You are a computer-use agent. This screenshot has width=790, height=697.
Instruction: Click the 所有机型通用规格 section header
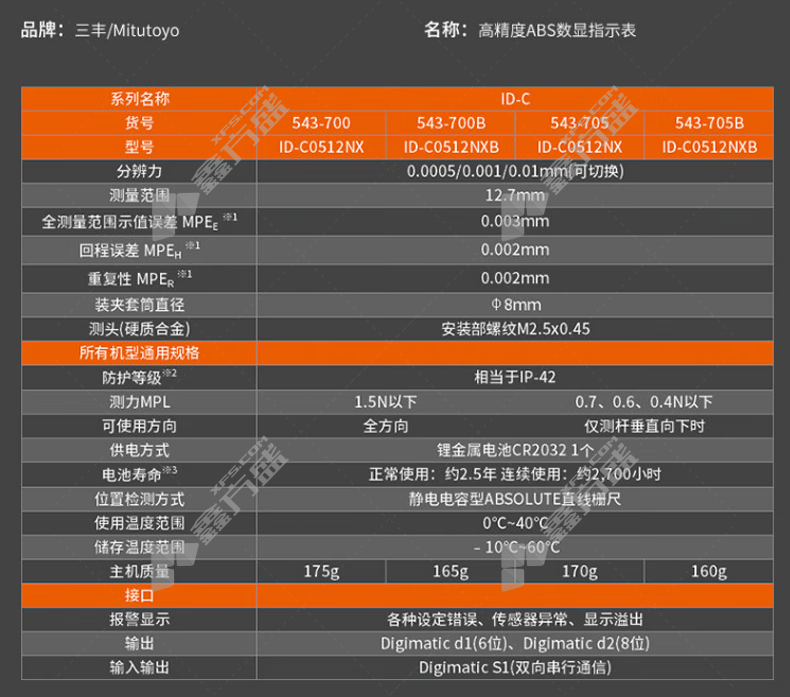point(139,353)
